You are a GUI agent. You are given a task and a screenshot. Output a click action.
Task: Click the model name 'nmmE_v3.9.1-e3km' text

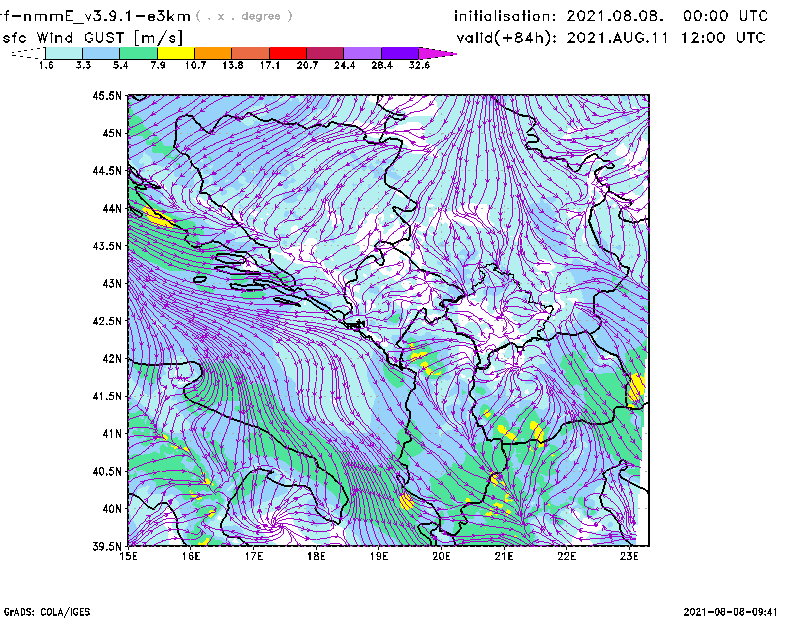105,16
